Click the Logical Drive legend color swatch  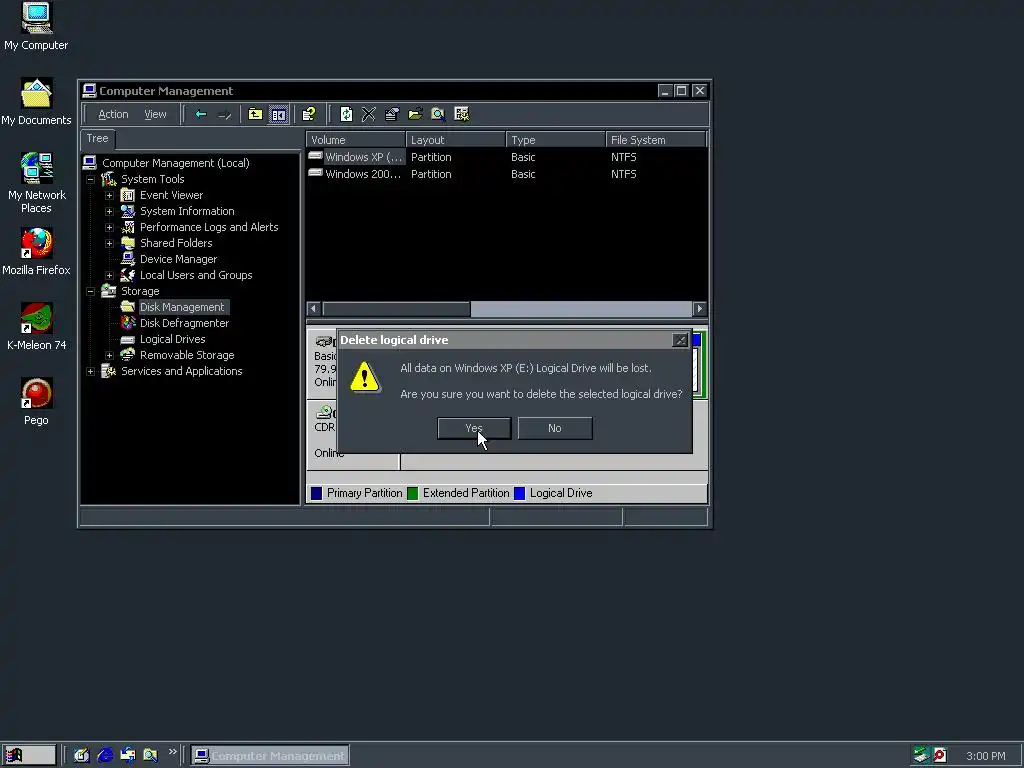coord(519,493)
